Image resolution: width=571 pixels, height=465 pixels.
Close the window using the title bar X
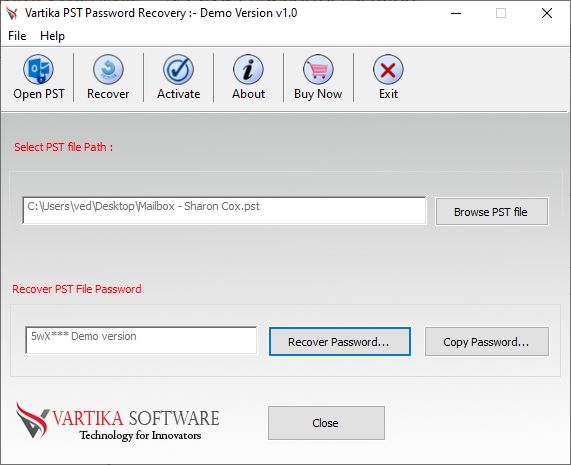[547, 13]
